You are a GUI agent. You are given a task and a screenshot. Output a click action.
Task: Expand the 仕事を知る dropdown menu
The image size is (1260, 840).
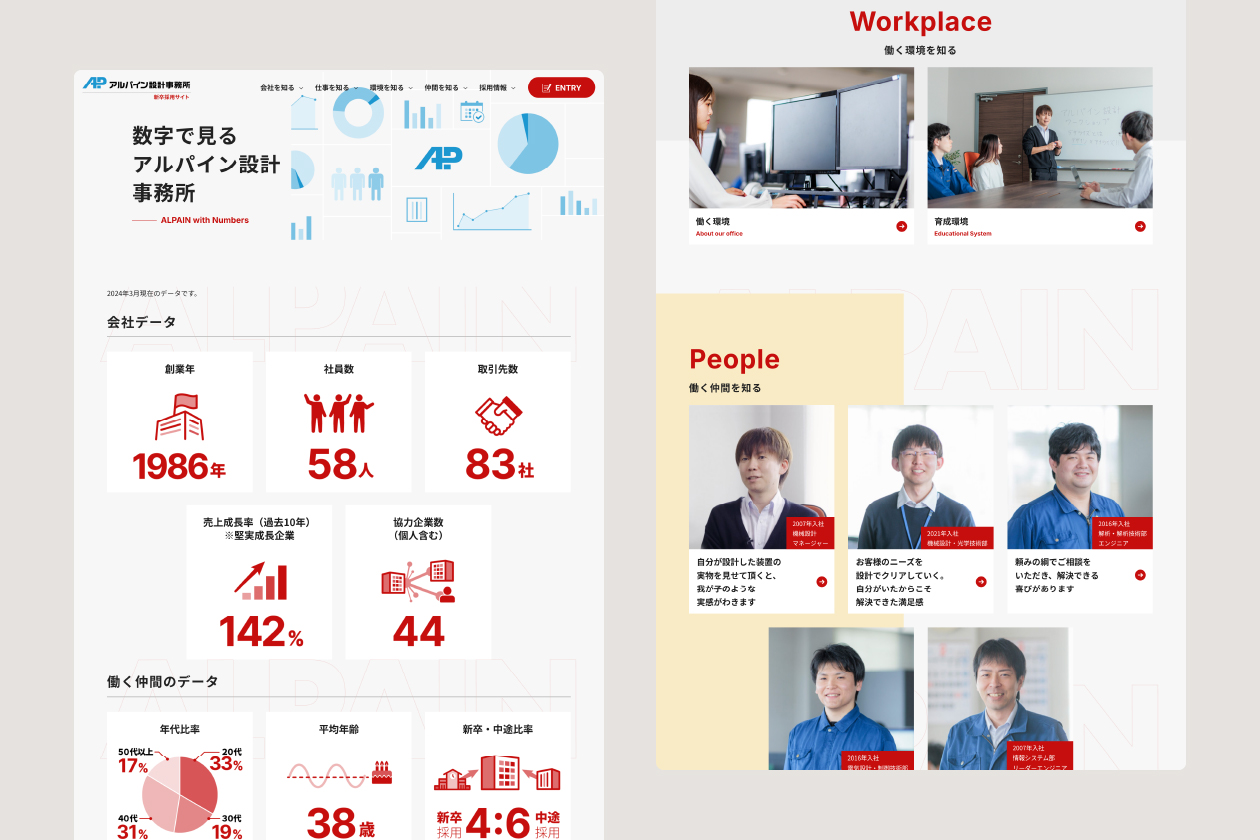point(336,88)
